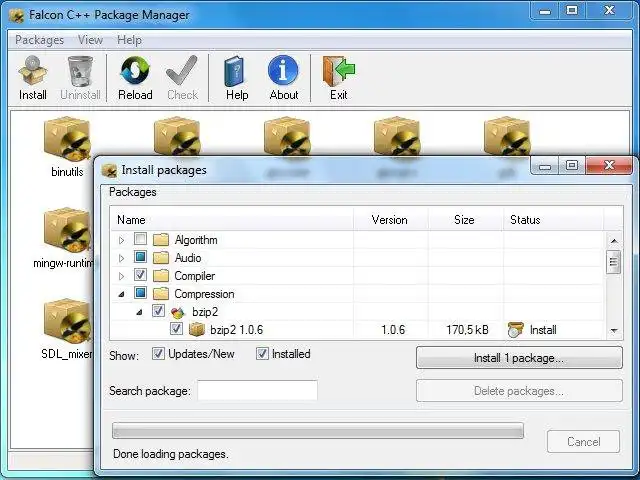Viewport: 640px width, 480px height.
Task: Click the Falcon C++ title bar app icon
Action: 17,16
